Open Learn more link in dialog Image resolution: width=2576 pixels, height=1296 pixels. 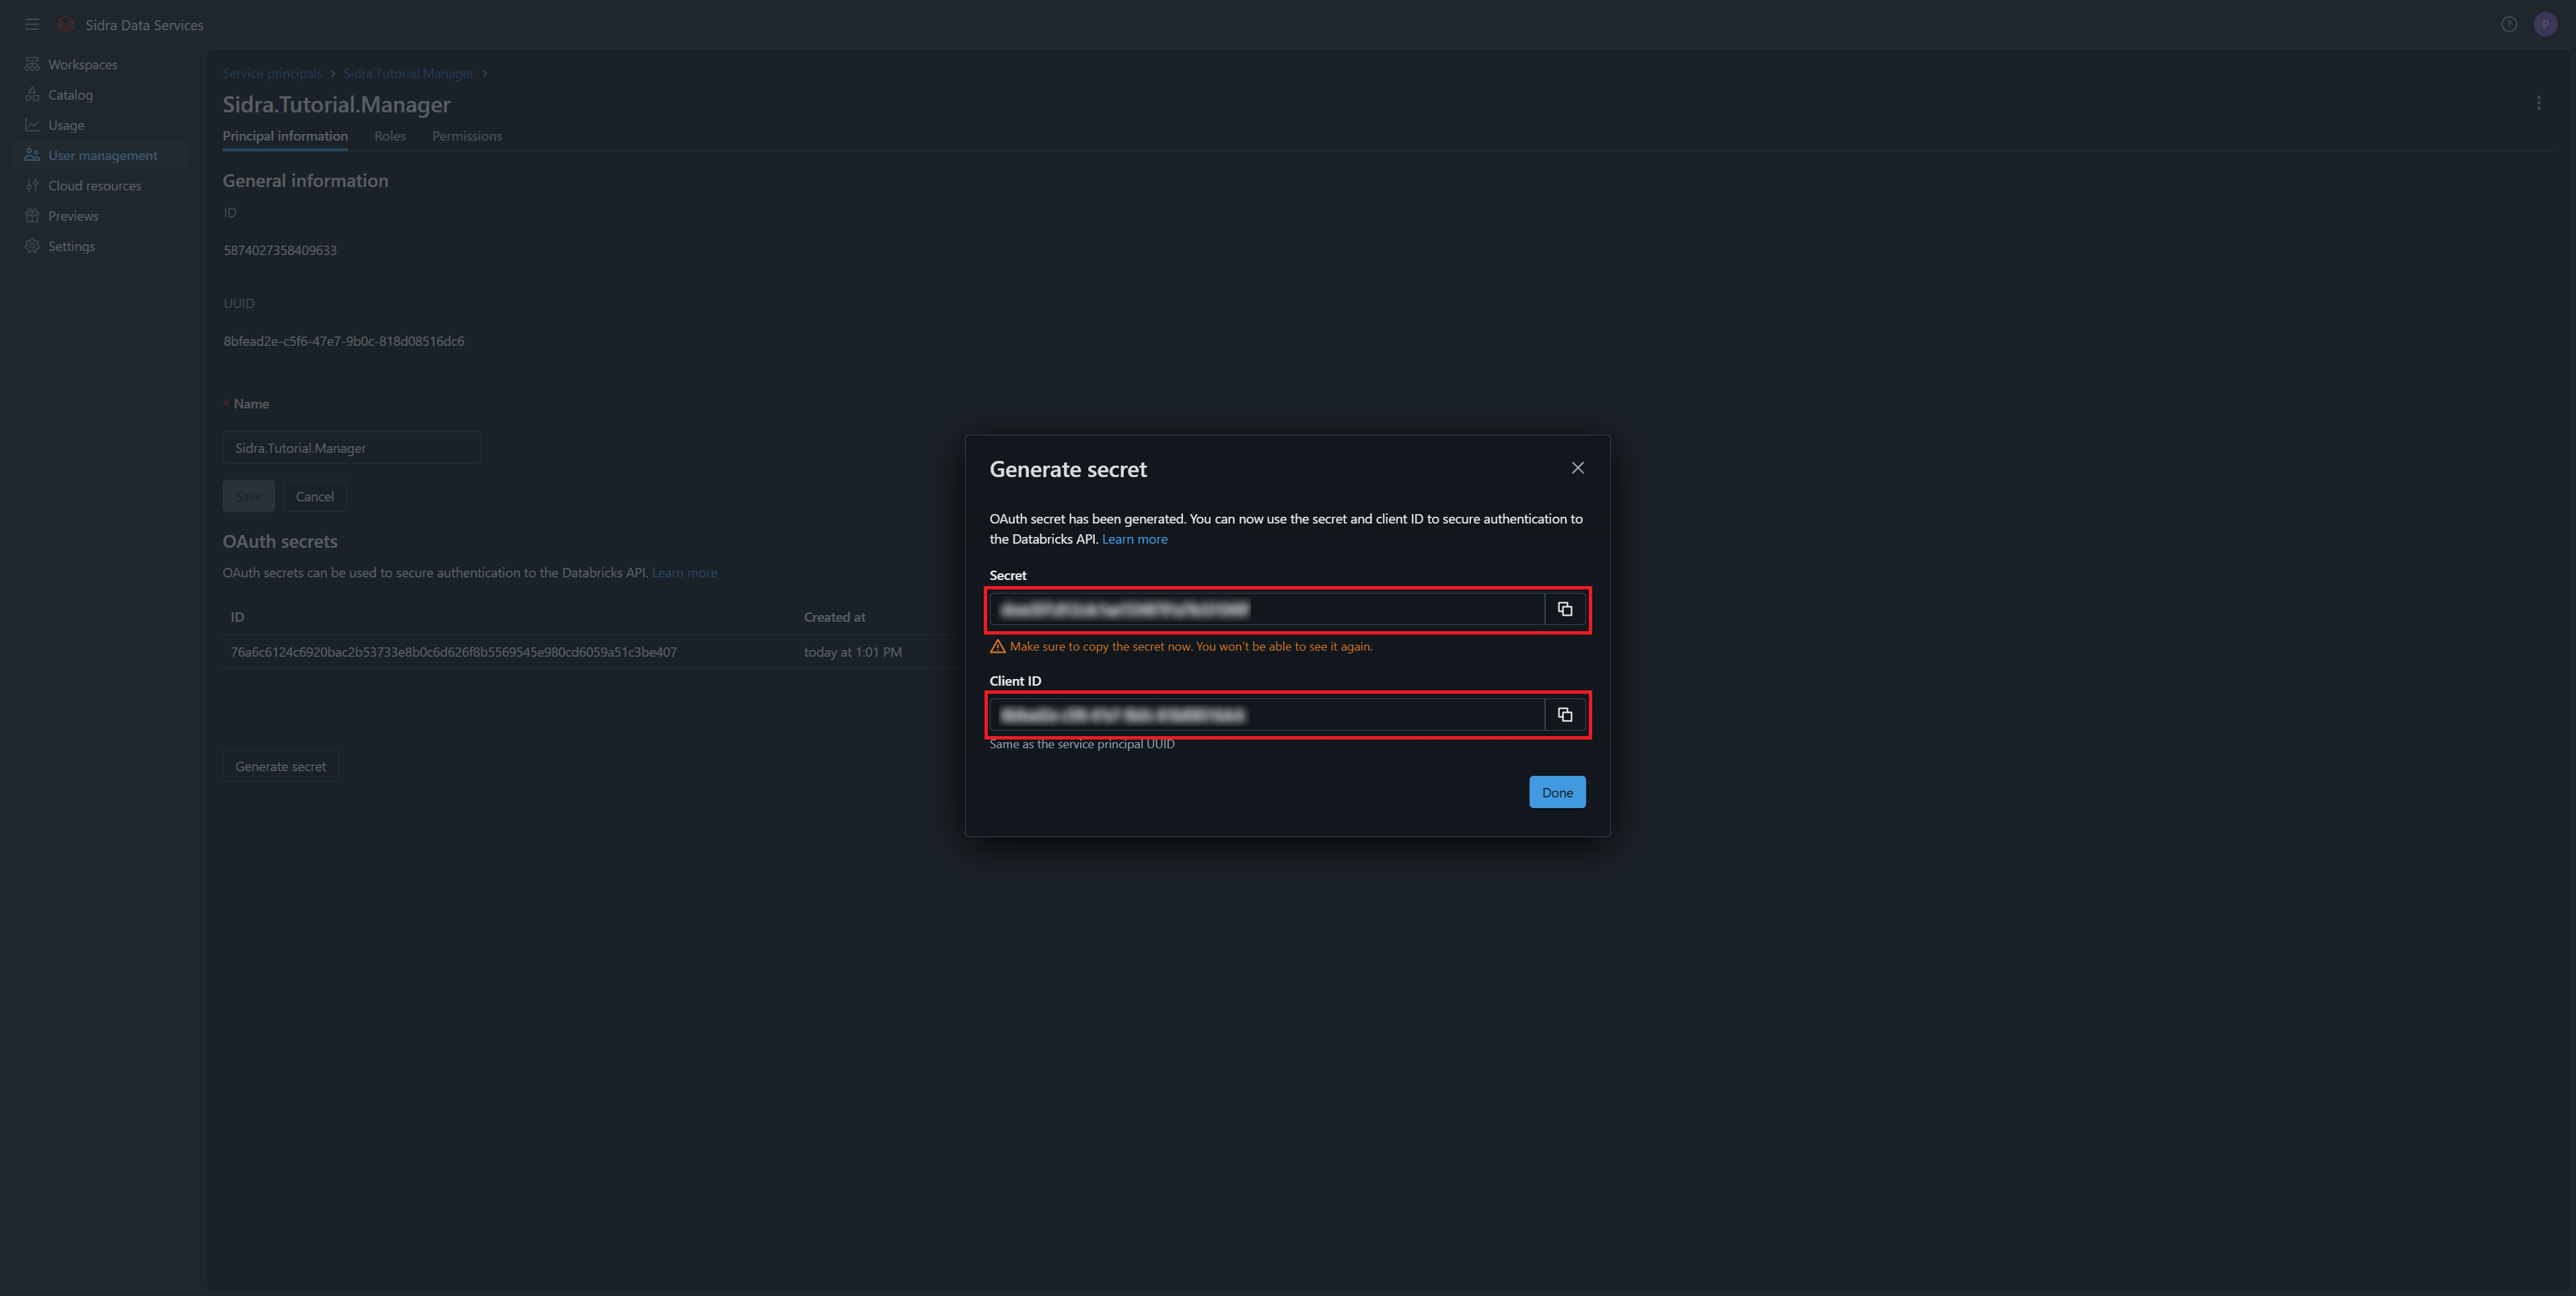1134,539
